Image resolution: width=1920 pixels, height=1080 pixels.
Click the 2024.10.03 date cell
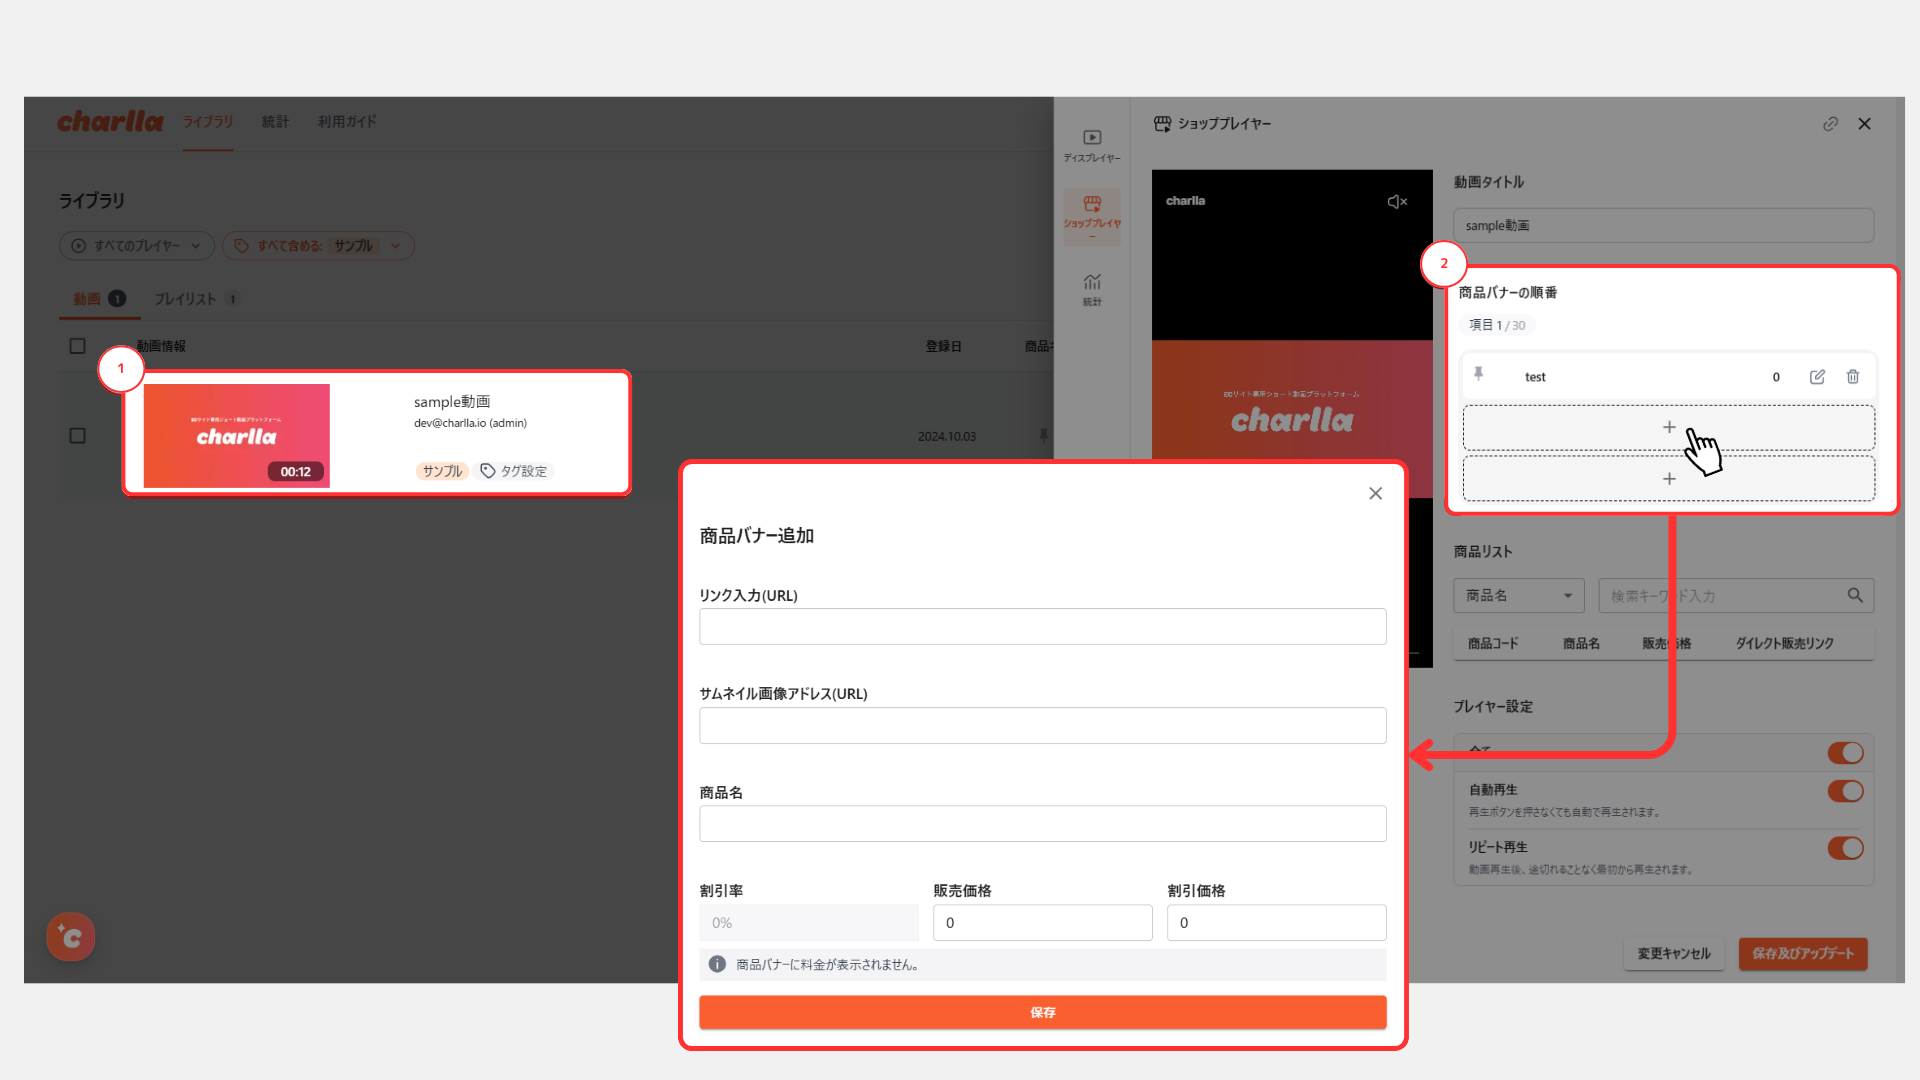[x=947, y=437]
